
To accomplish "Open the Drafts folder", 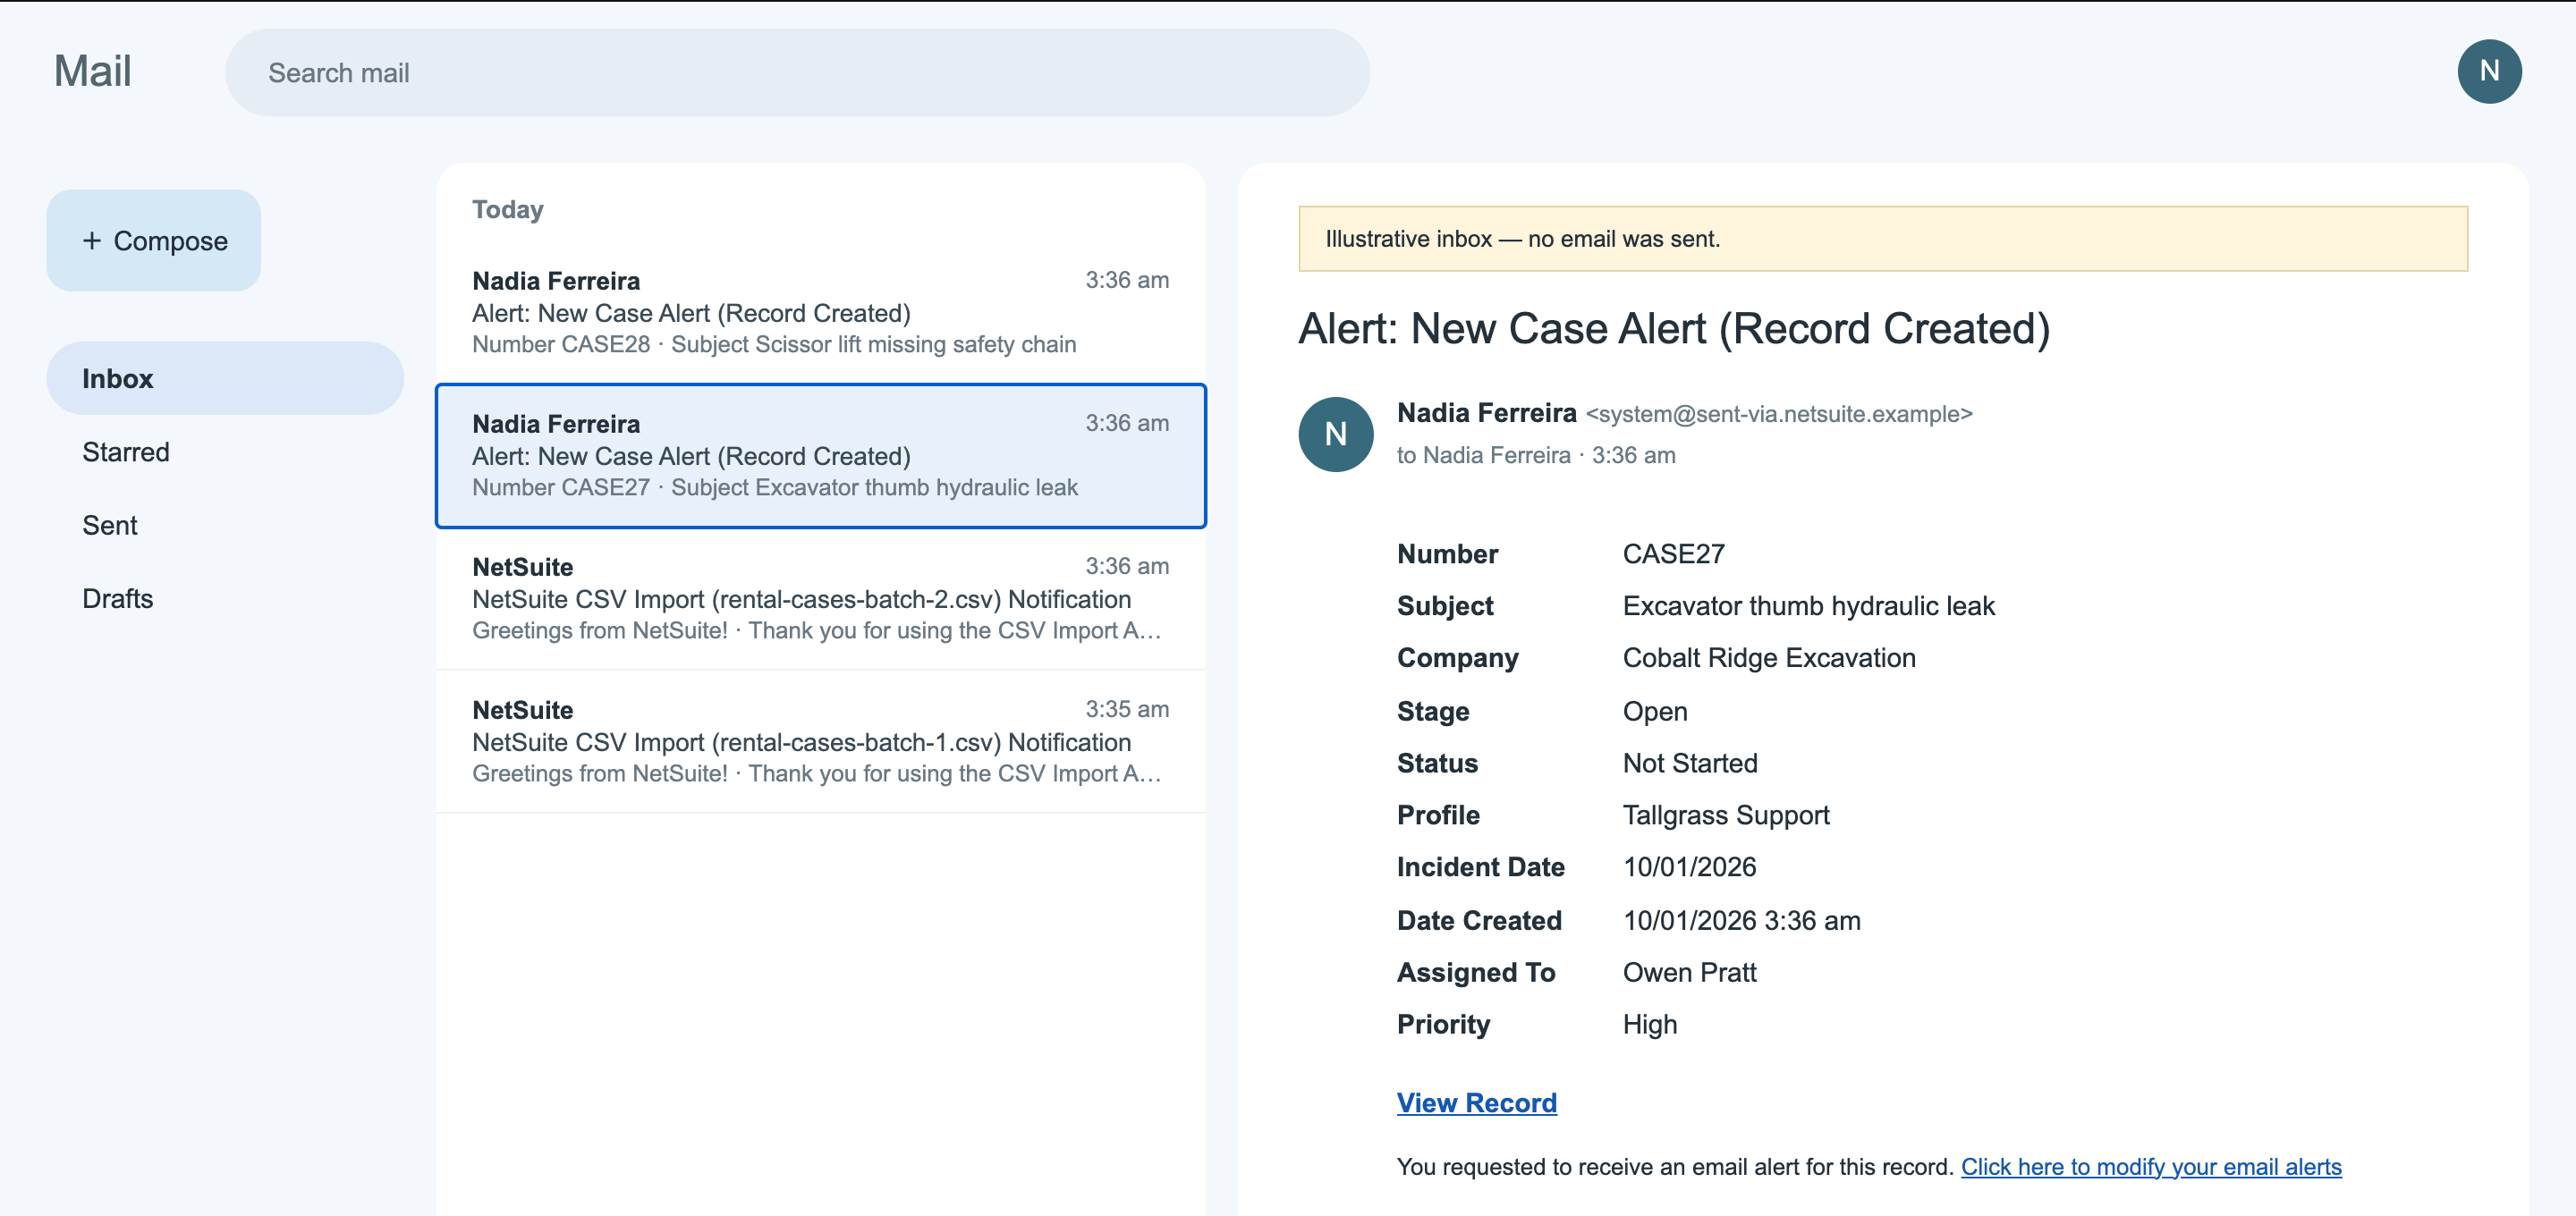I will coord(225,598).
